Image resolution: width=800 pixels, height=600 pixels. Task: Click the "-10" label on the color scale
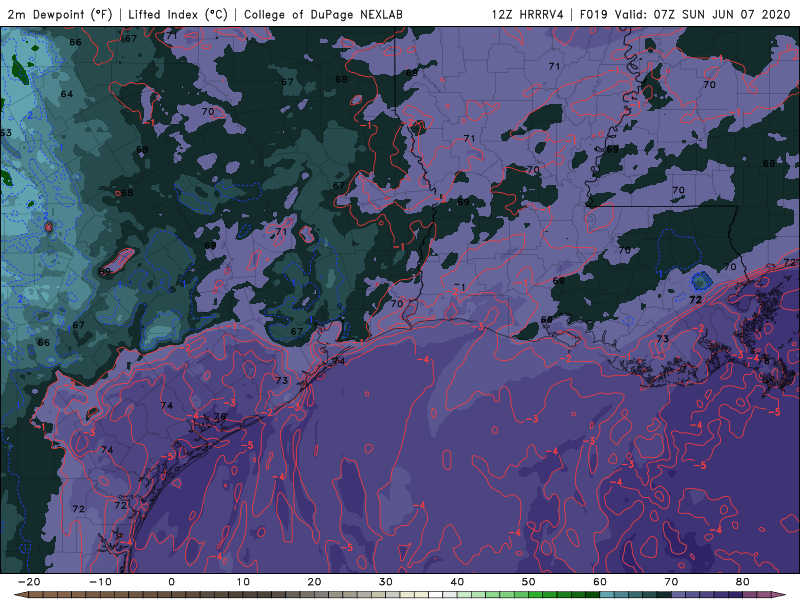point(100,582)
